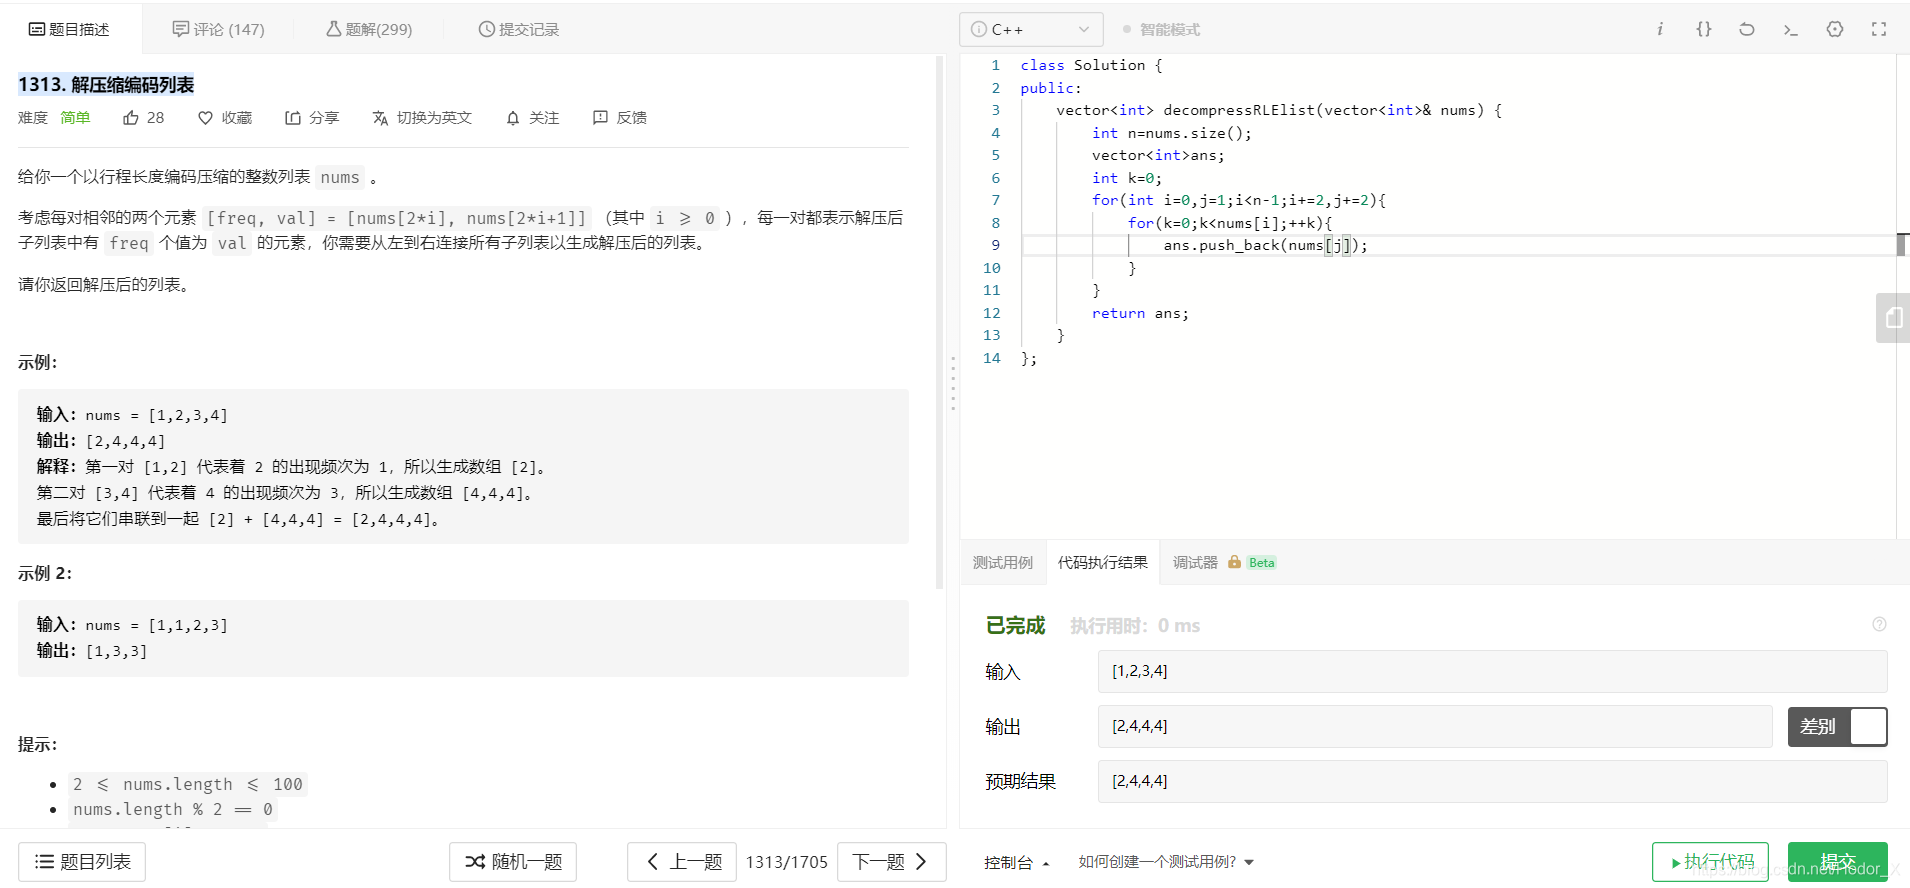Click code line 'int n=nums.size();'
The image size is (1910, 888).
[x=1171, y=133]
